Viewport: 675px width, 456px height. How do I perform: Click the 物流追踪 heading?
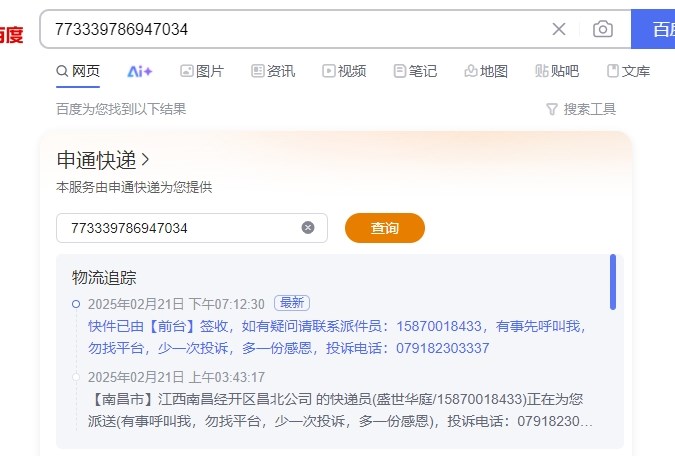click(104, 278)
